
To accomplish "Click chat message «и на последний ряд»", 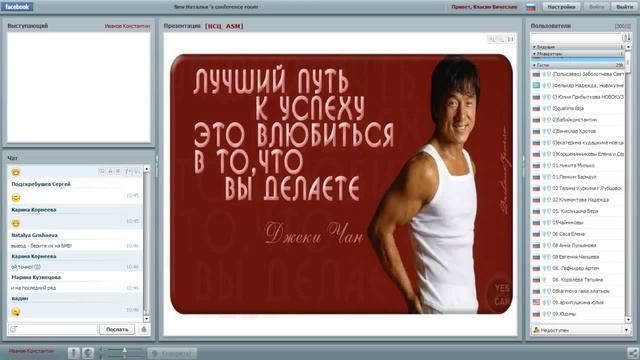I will (33, 288).
